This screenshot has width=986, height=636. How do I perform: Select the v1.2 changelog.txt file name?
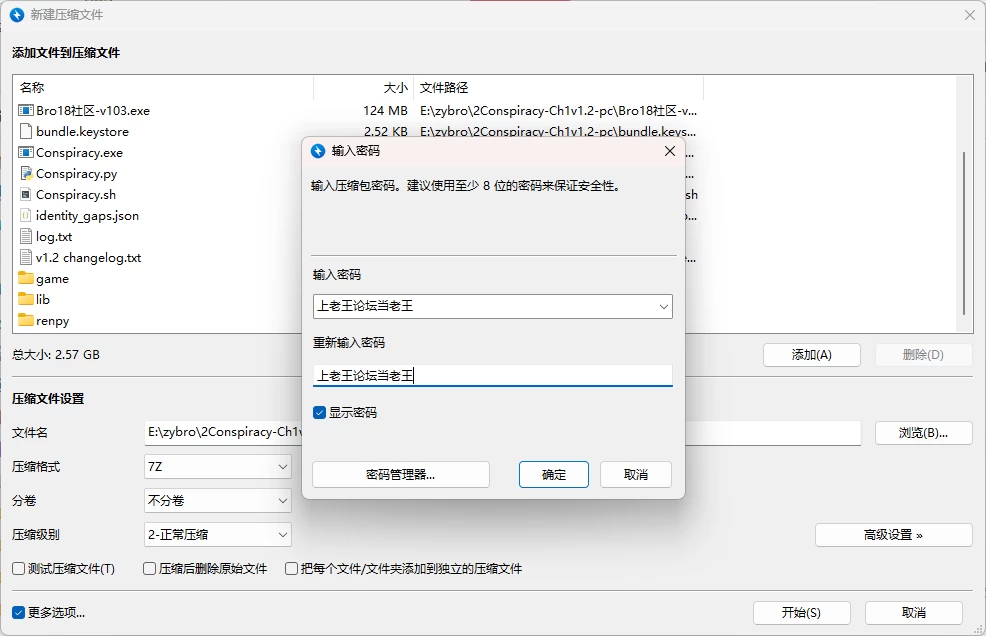tap(89, 258)
